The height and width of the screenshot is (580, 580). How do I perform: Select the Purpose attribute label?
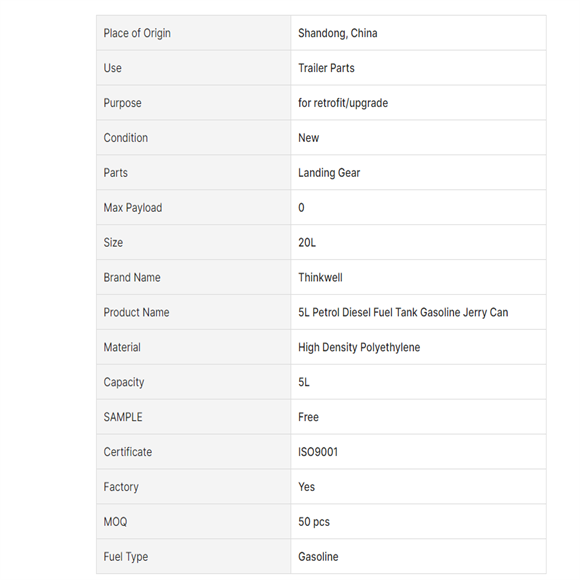click(122, 103)
